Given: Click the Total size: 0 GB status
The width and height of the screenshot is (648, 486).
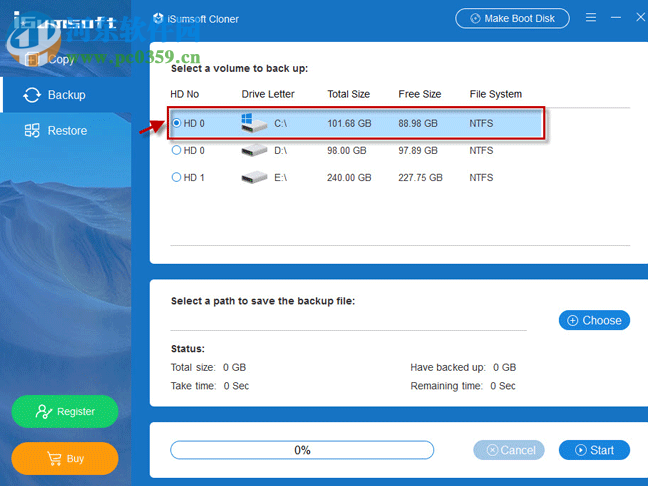Looking at the screenshot, I should pos(208,367).
